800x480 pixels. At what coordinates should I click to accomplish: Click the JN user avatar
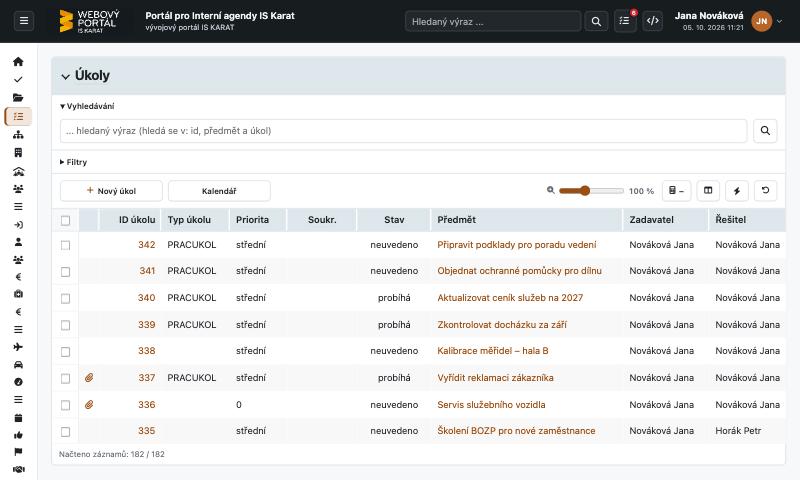point(761,21)
